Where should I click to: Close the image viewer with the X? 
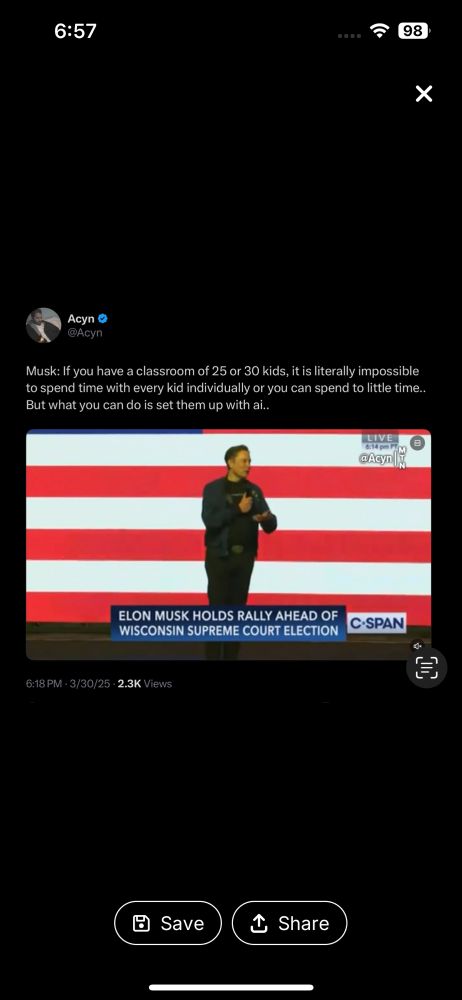(x=424, y=94)
